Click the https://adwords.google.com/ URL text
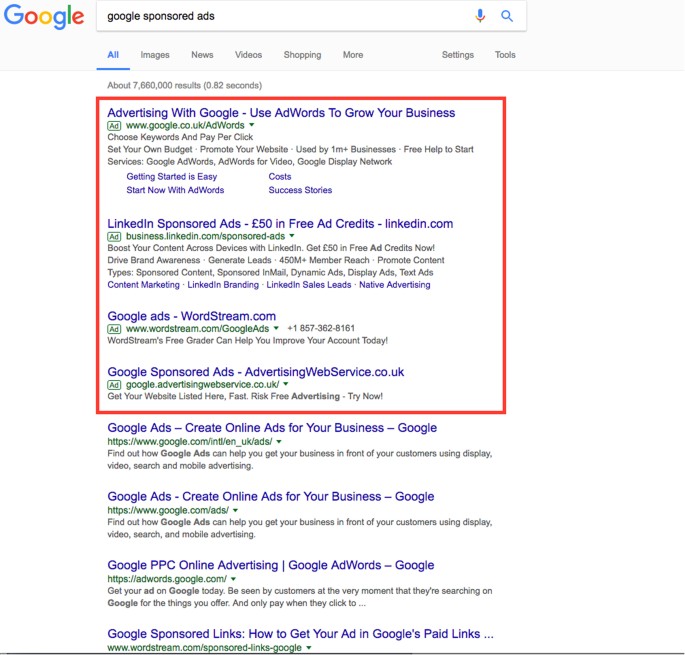Screen dimensions: 685x655 click(x=167, y=579)
